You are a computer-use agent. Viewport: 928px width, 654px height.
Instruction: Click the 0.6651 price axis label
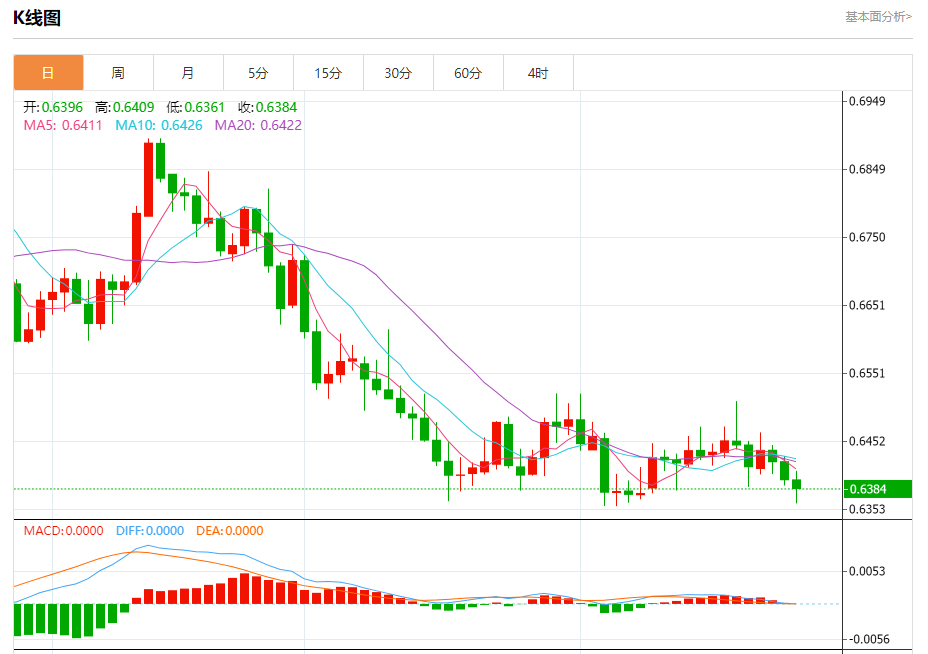(x=867, y=305)
